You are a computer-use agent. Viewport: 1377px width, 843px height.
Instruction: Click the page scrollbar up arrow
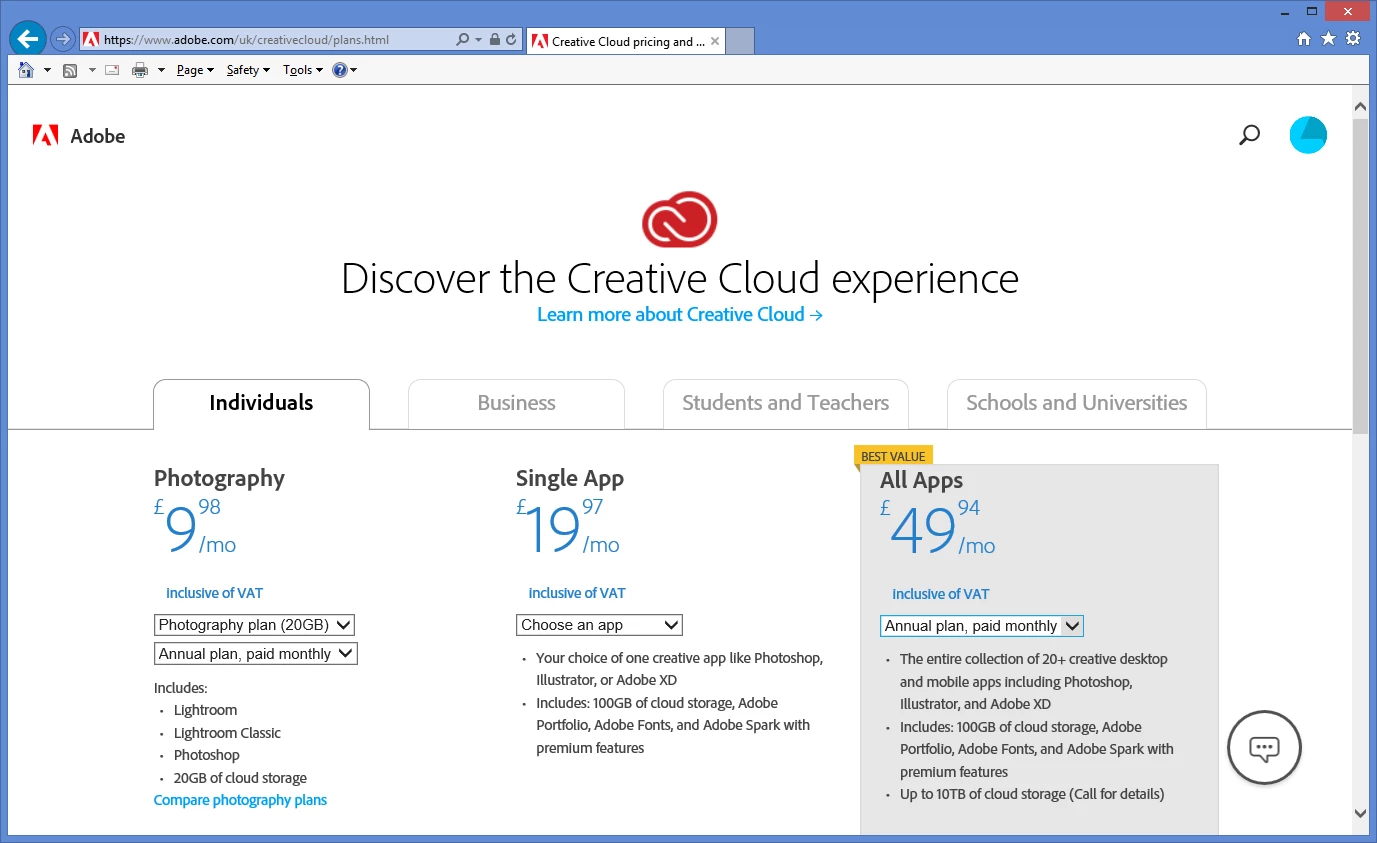[x=1360, y=106]
